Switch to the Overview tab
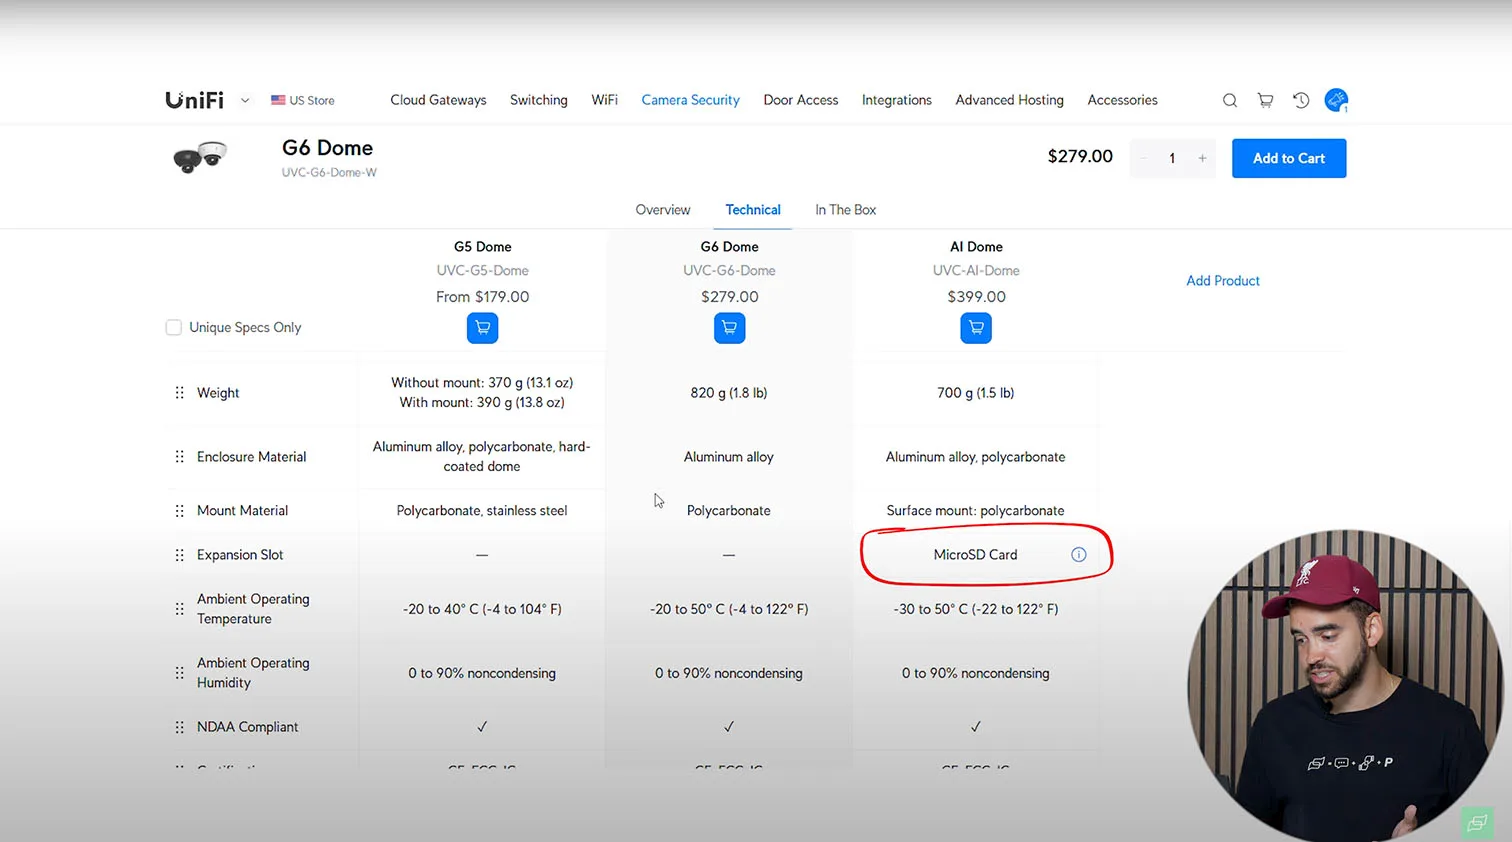 click(663, 210)
